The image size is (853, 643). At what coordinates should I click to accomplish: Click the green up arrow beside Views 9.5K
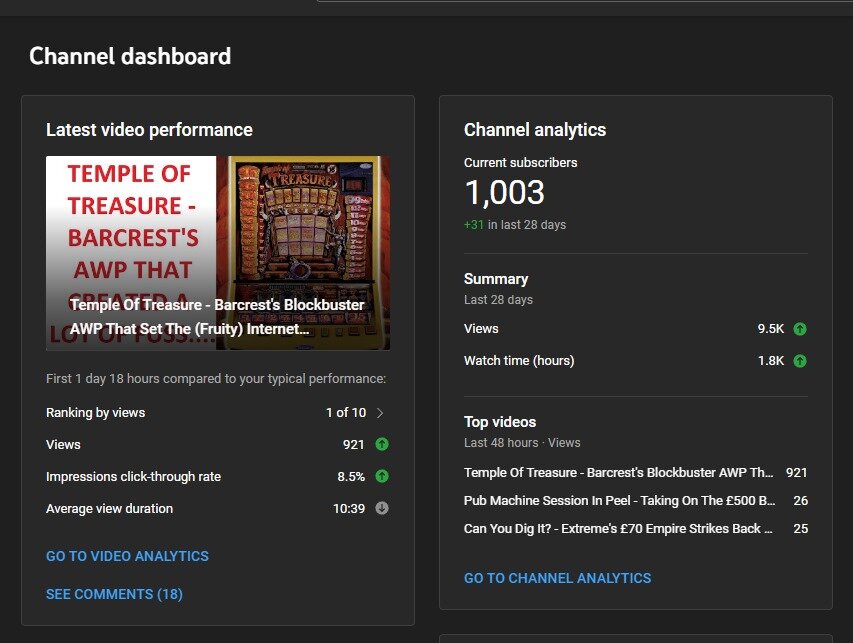tap(800, 329)
